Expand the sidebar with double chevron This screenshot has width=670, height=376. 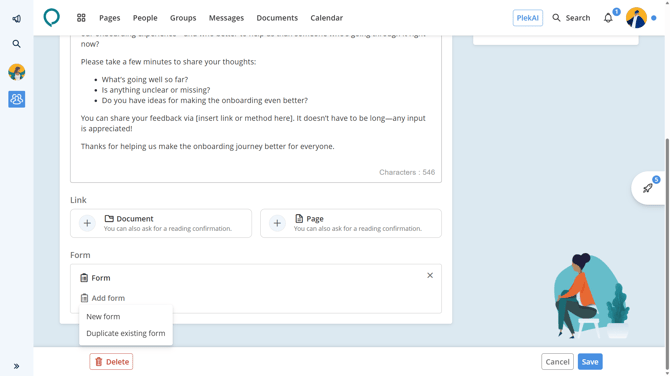(16, 366)
